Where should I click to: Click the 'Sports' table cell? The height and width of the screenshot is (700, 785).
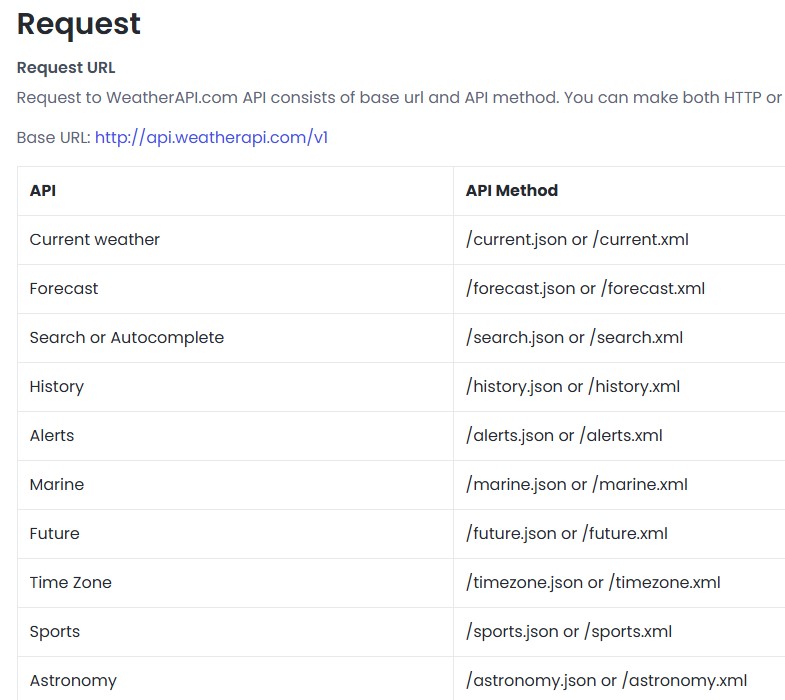(x=235, y=632)
